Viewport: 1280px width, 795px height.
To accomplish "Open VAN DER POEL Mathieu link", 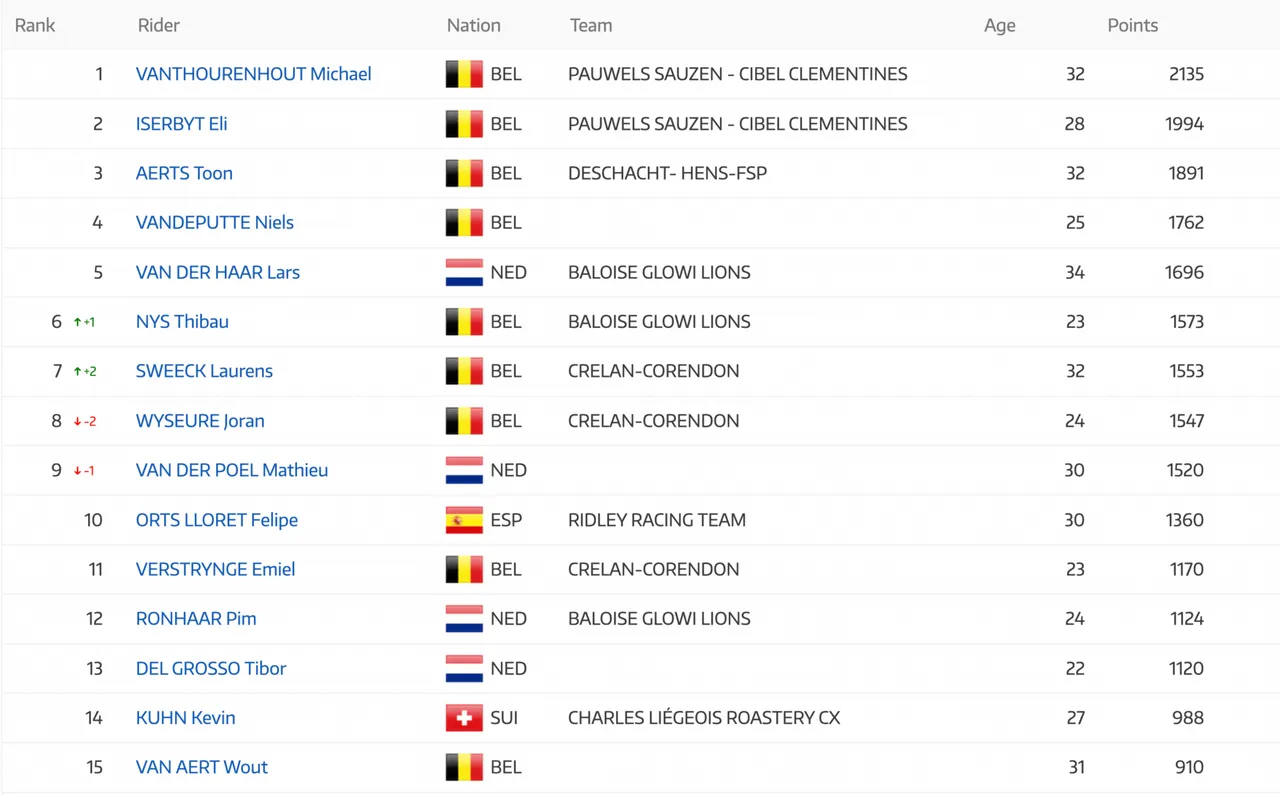I will 232,470.
